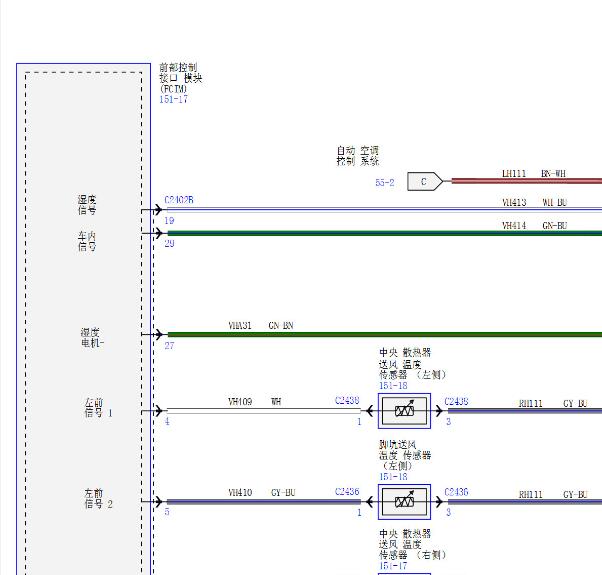The image size is (602, 575).
Task: Select pin number 27 at the FCIM
Action: tap(169, 345)
